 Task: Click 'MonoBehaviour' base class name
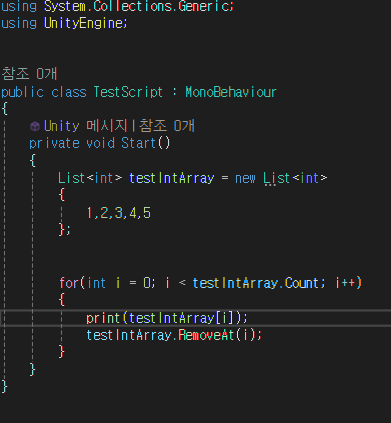231,92
